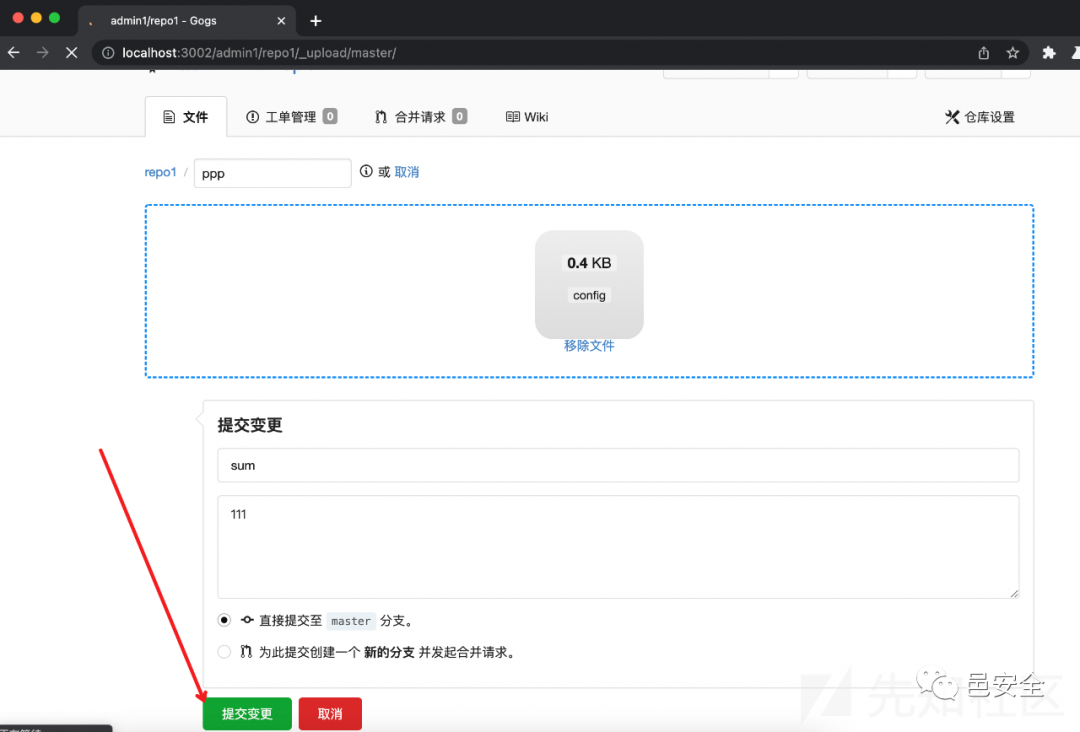This screenshot has height=732, width=1080.
Task: Click the repo1 repository link
Action: click(x=160, y=171)
